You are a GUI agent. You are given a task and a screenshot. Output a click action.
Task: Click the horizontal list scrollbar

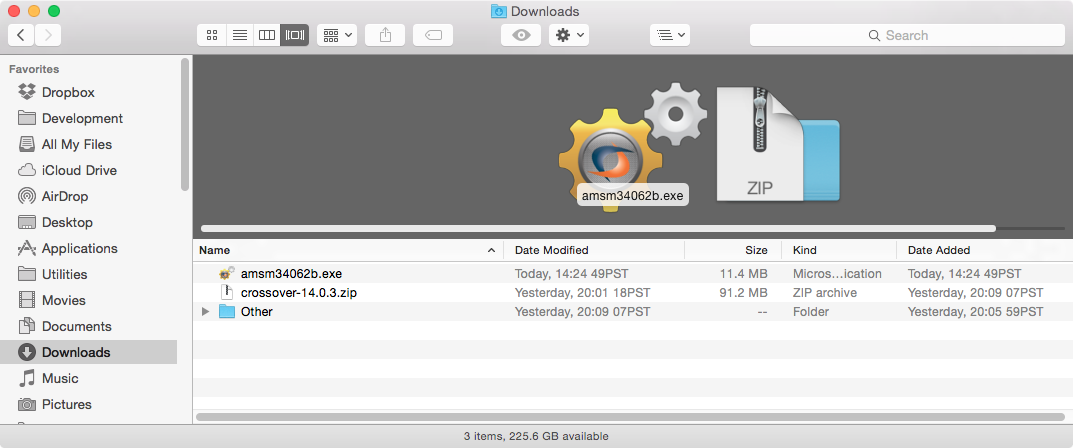(631, 417)
